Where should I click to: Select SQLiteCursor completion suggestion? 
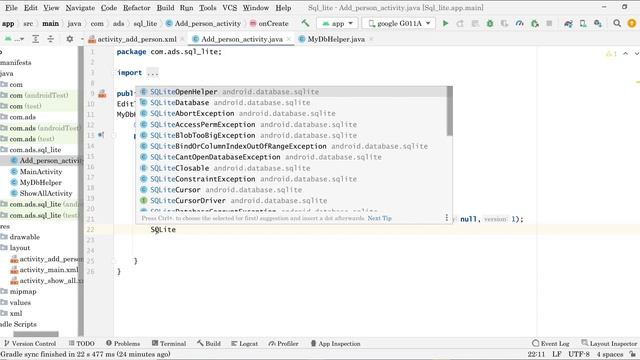click(291, 190)
